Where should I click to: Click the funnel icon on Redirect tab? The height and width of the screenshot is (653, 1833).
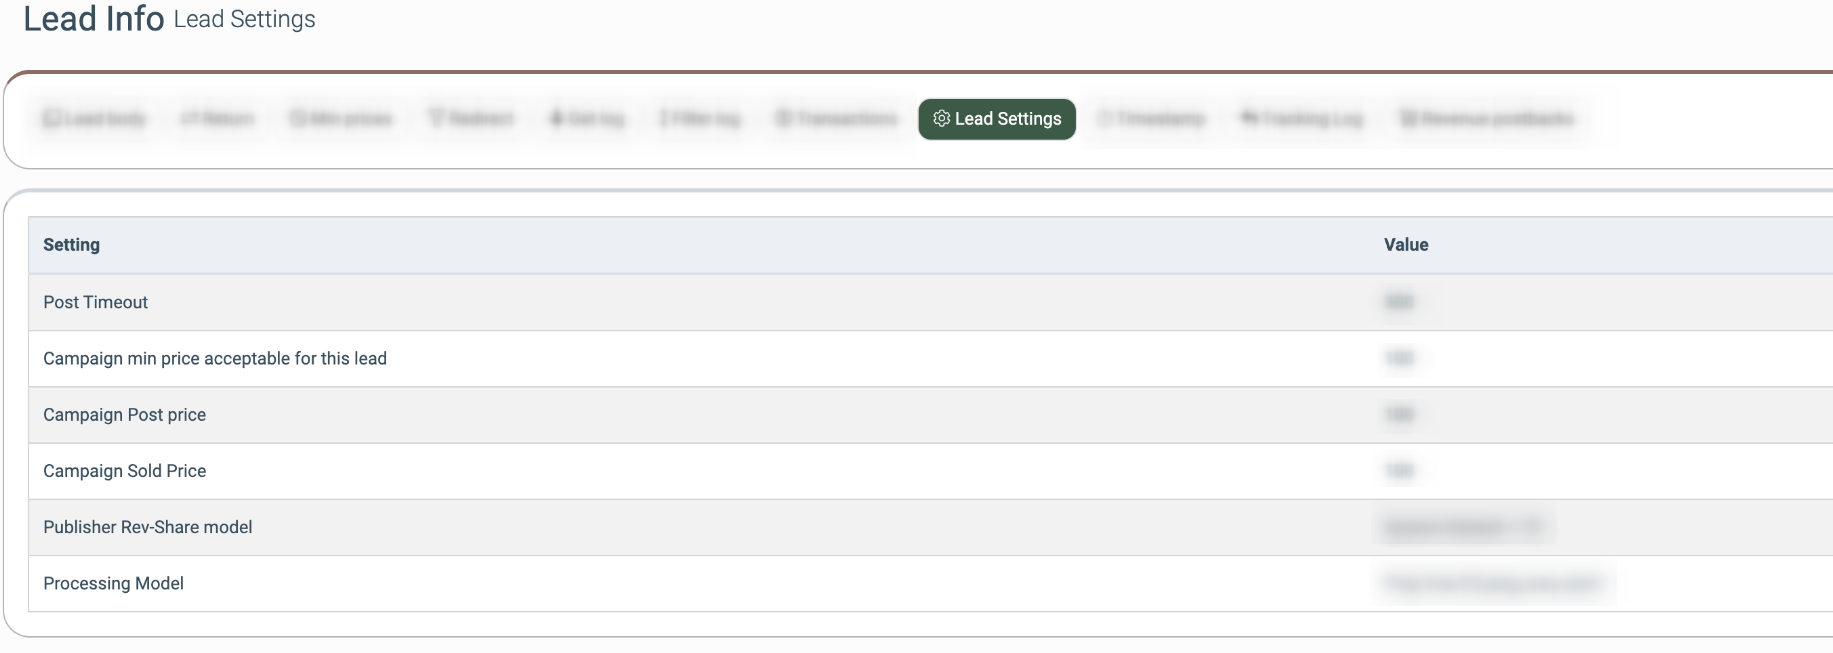click(x=436, y=119)
